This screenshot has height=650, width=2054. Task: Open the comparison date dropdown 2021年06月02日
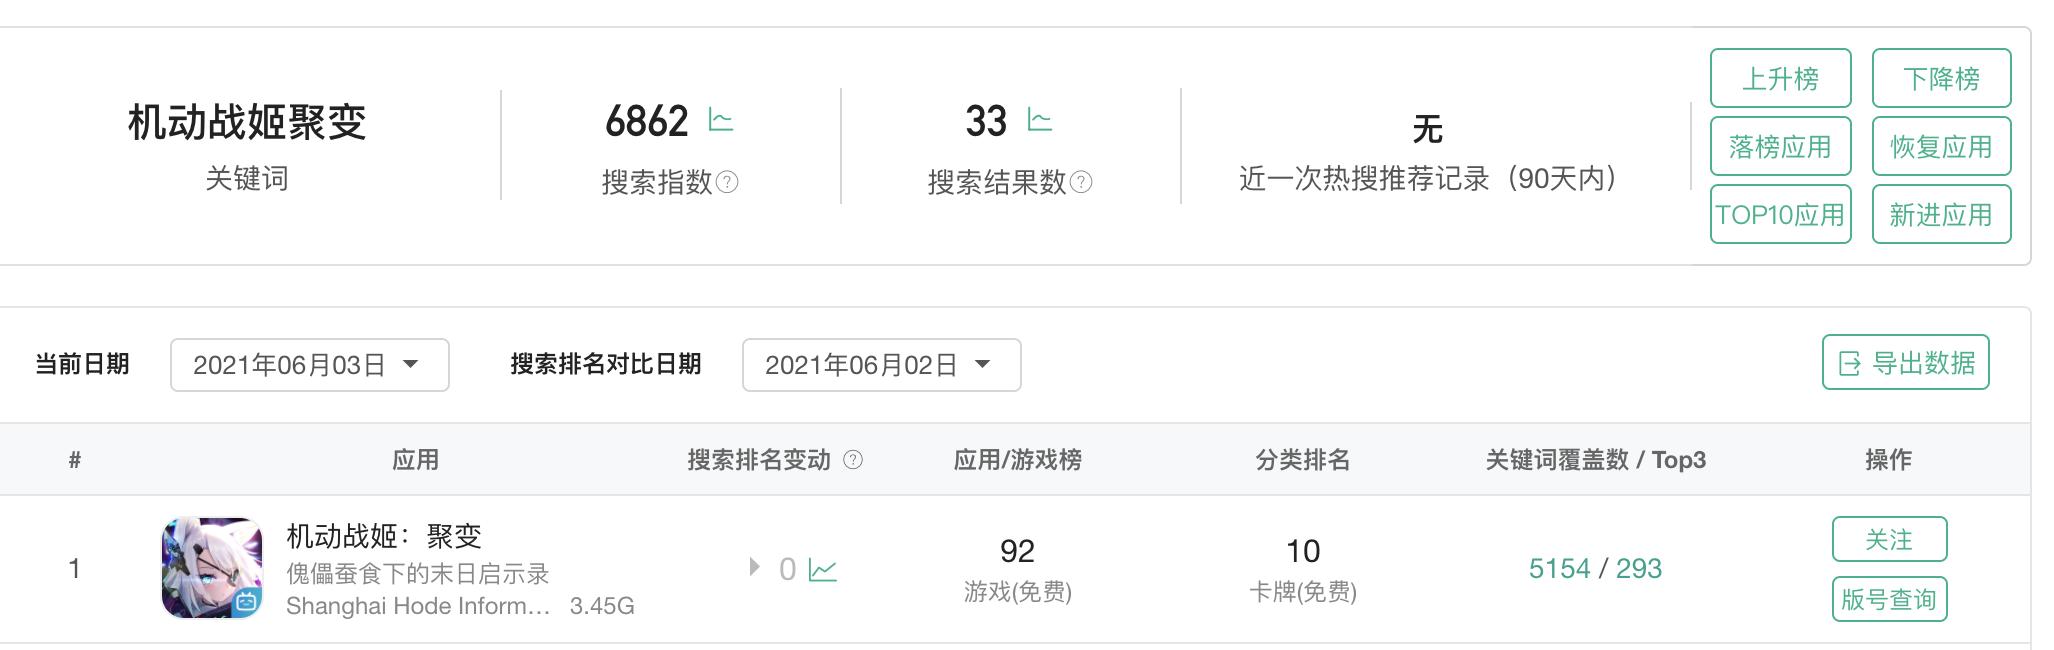(x=880, y=365)
